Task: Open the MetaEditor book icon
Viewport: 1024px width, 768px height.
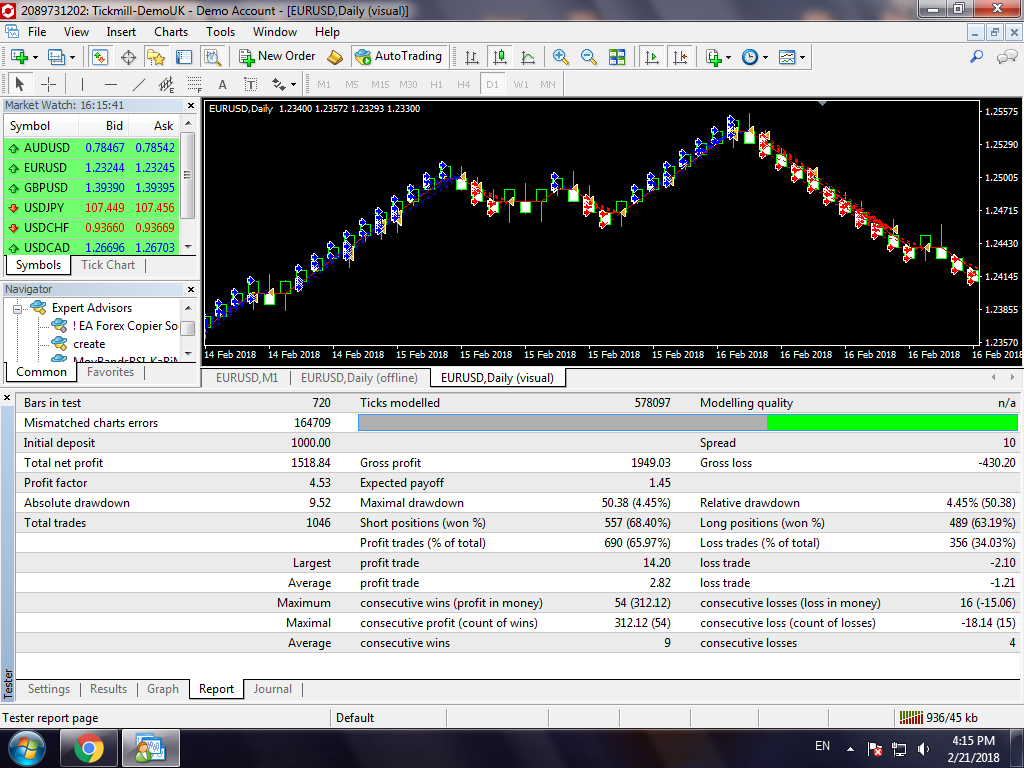Action: [x=335, y=57]
